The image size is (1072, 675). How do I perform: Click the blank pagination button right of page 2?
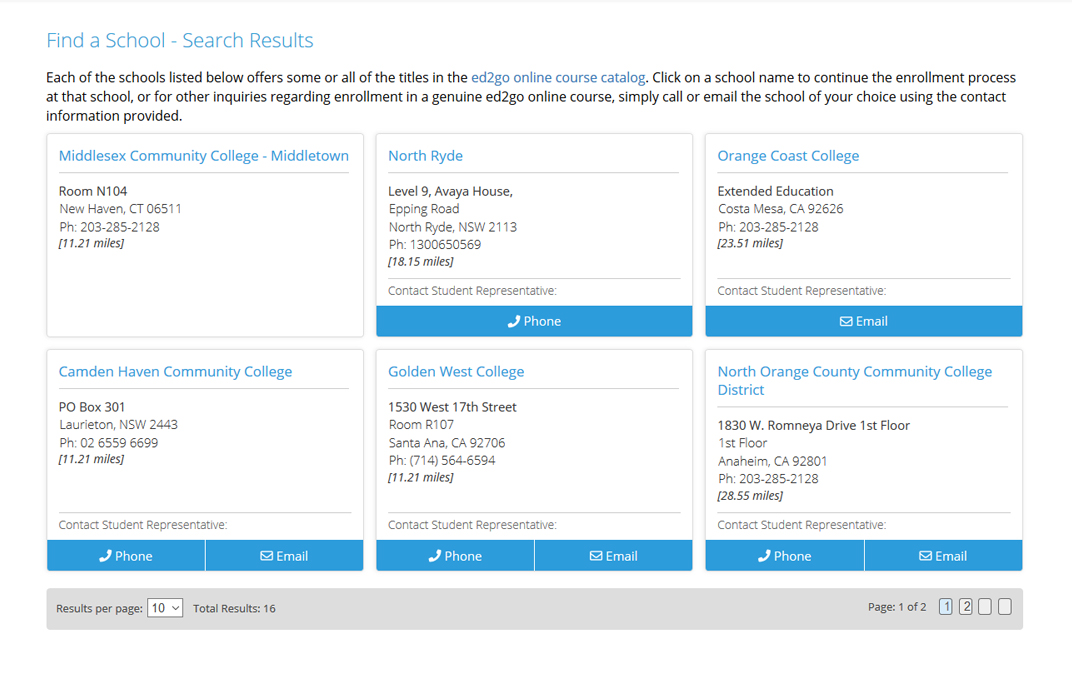pyautogui.click(x=985, y=607)
